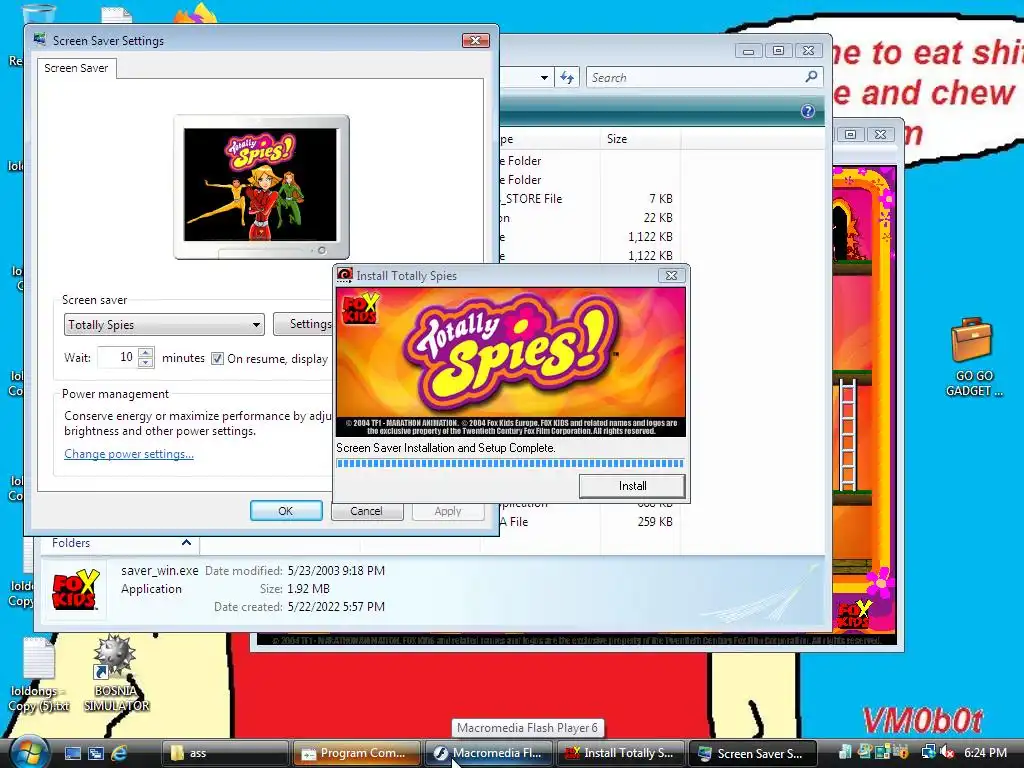1024x768 pixels.
Task: Sort by the Size column header
Action: pos(639,139)
